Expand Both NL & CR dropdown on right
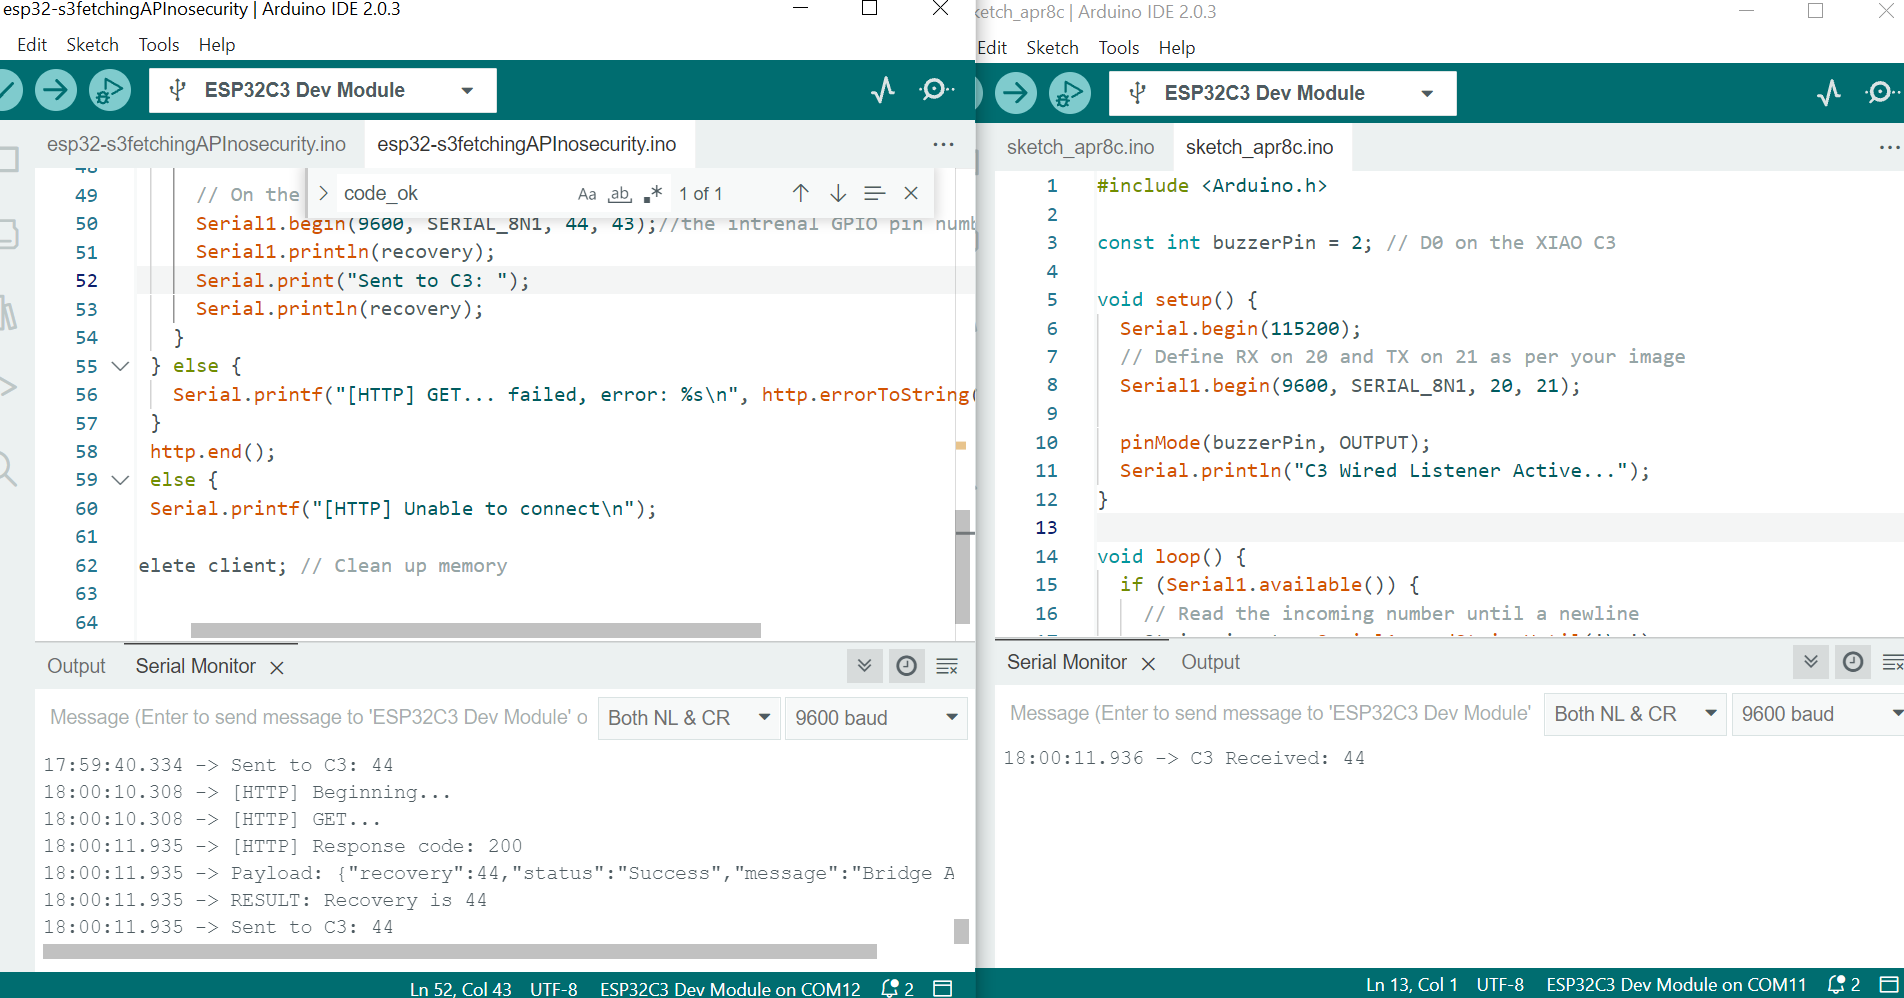 [x=1634, y=714]
